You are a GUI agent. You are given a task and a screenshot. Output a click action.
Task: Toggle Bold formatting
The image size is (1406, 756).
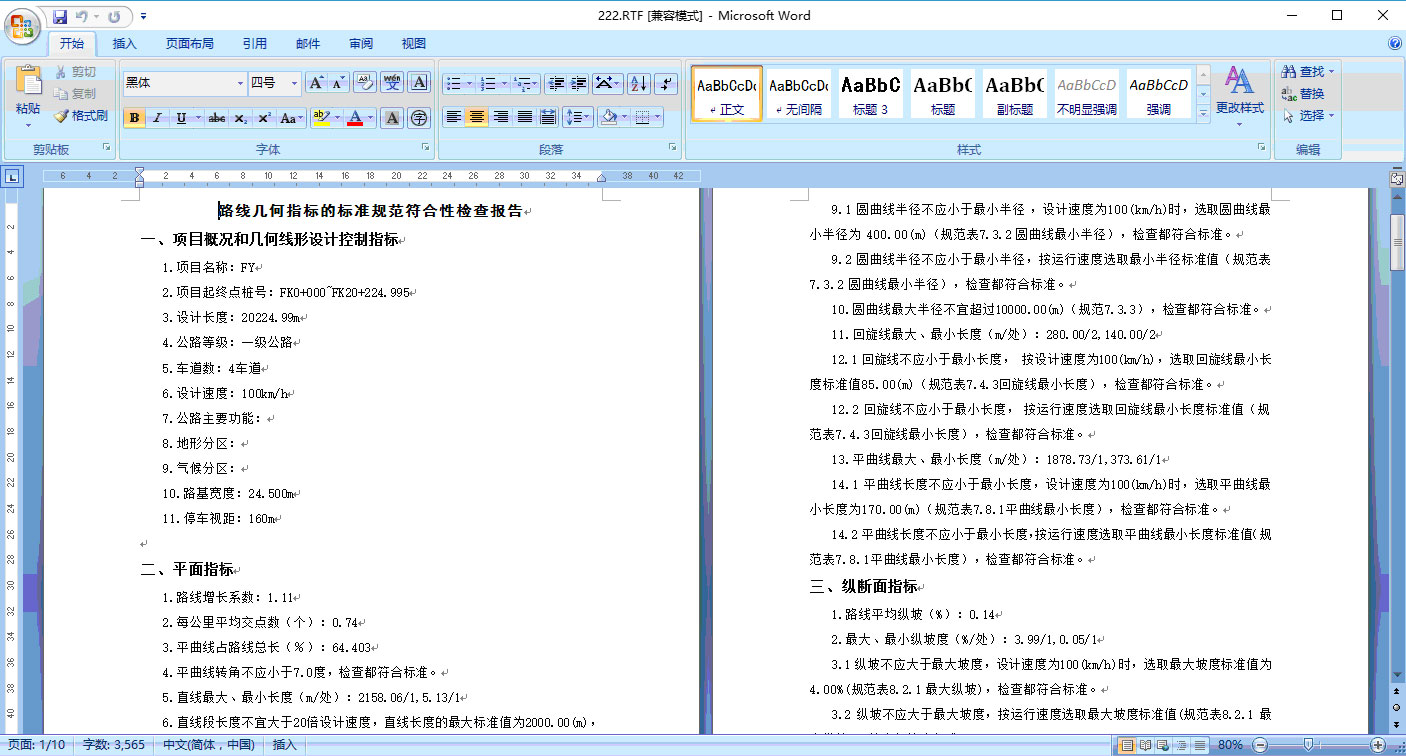[134, 118]
